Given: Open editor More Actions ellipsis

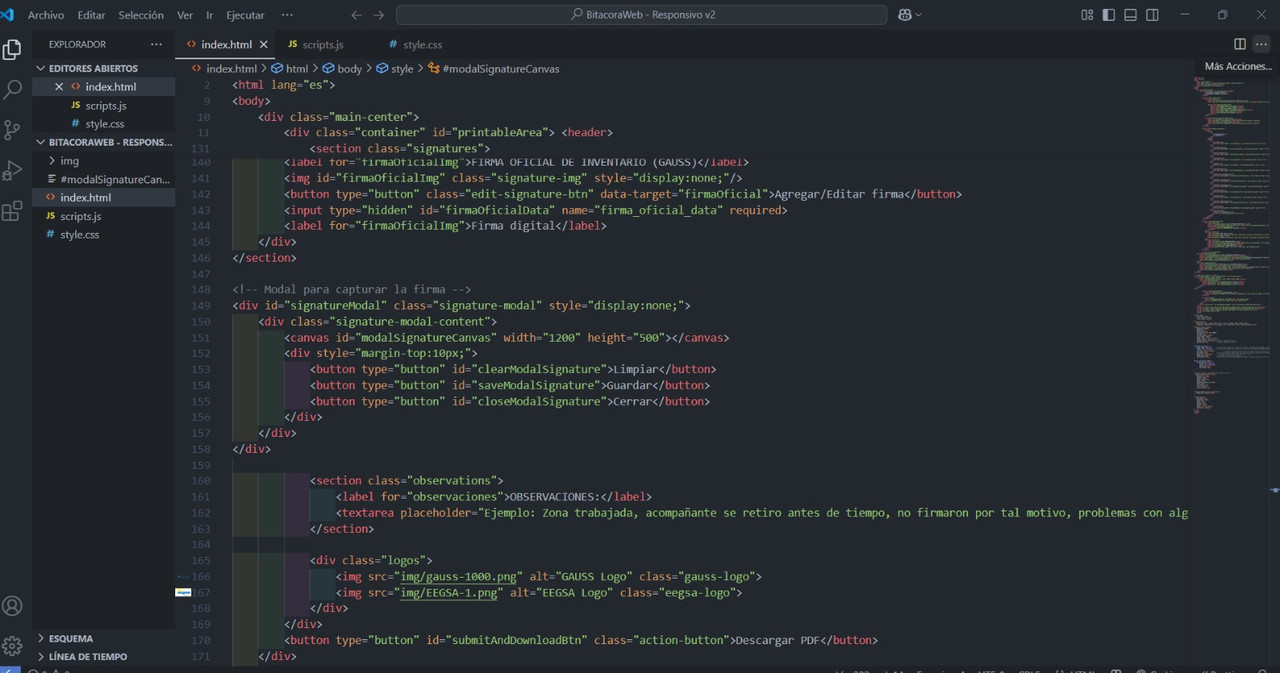Looking at the screenshot, I should click(1261, 44).
